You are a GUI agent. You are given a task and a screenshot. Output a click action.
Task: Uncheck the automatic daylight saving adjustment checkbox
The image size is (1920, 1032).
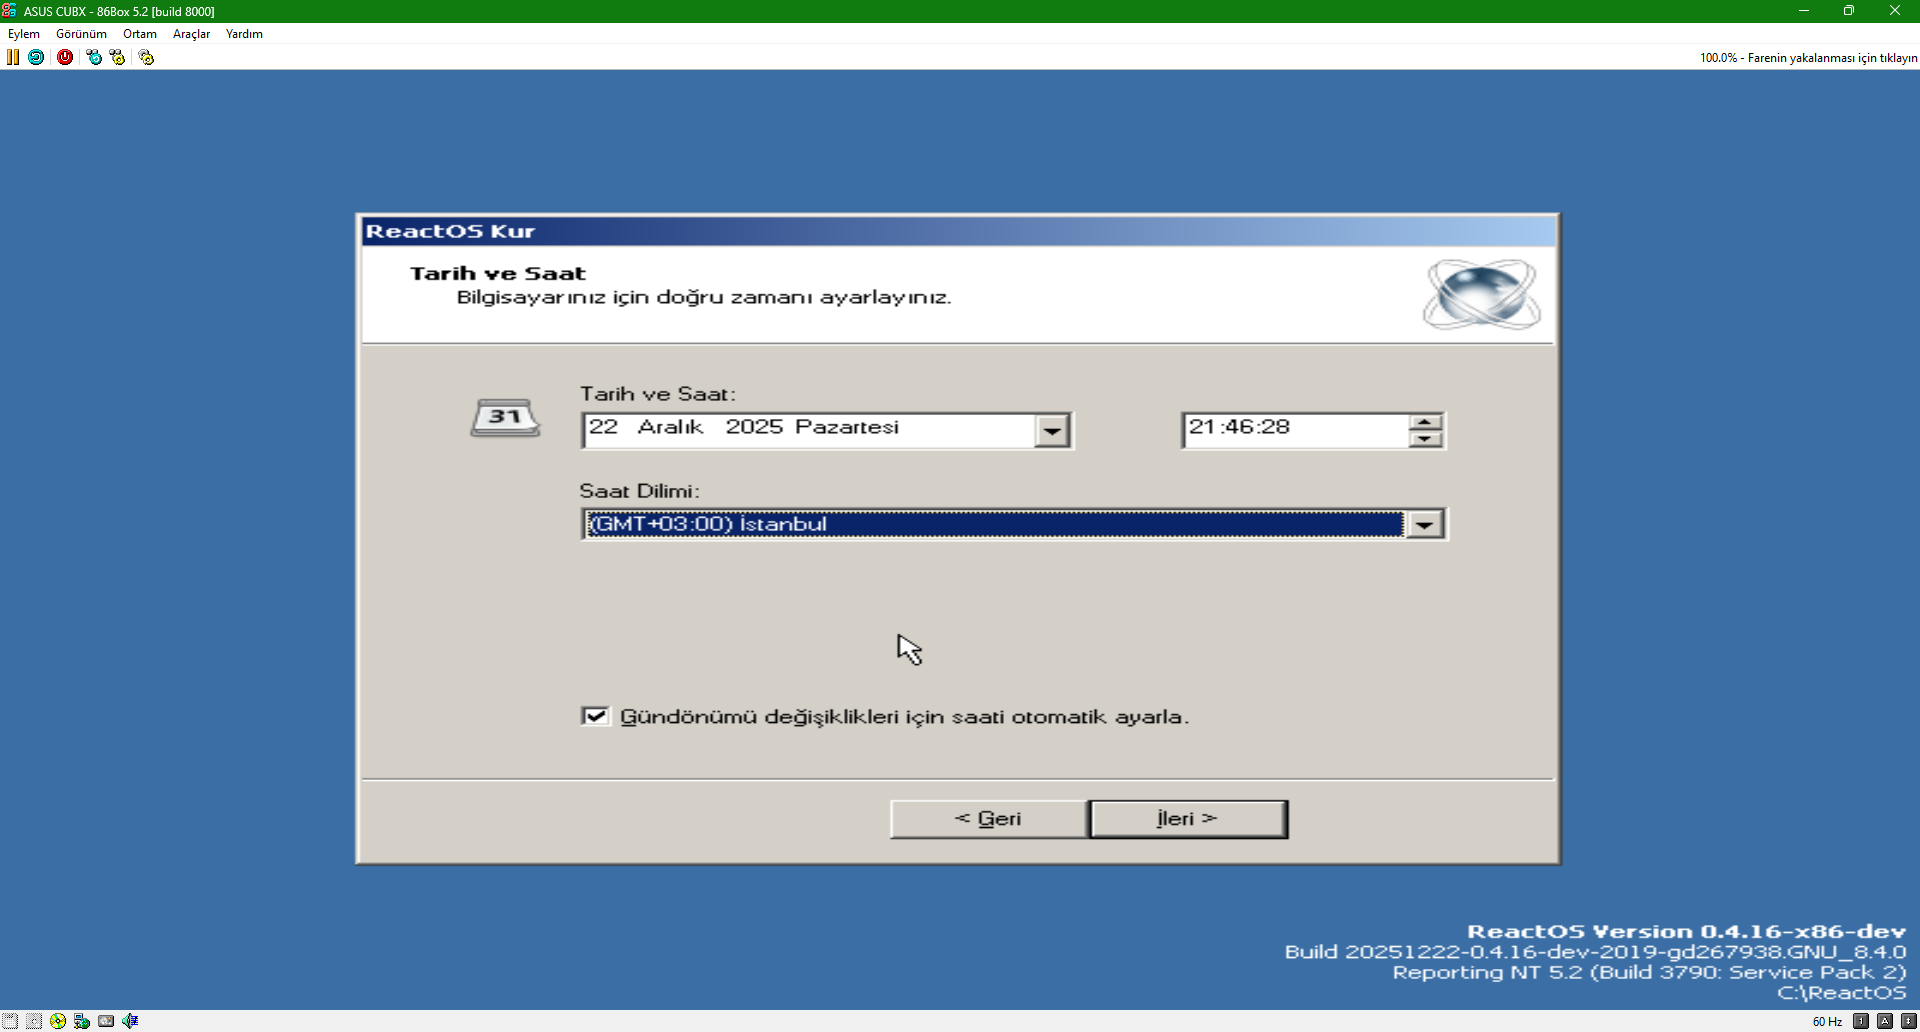[595, 716]
